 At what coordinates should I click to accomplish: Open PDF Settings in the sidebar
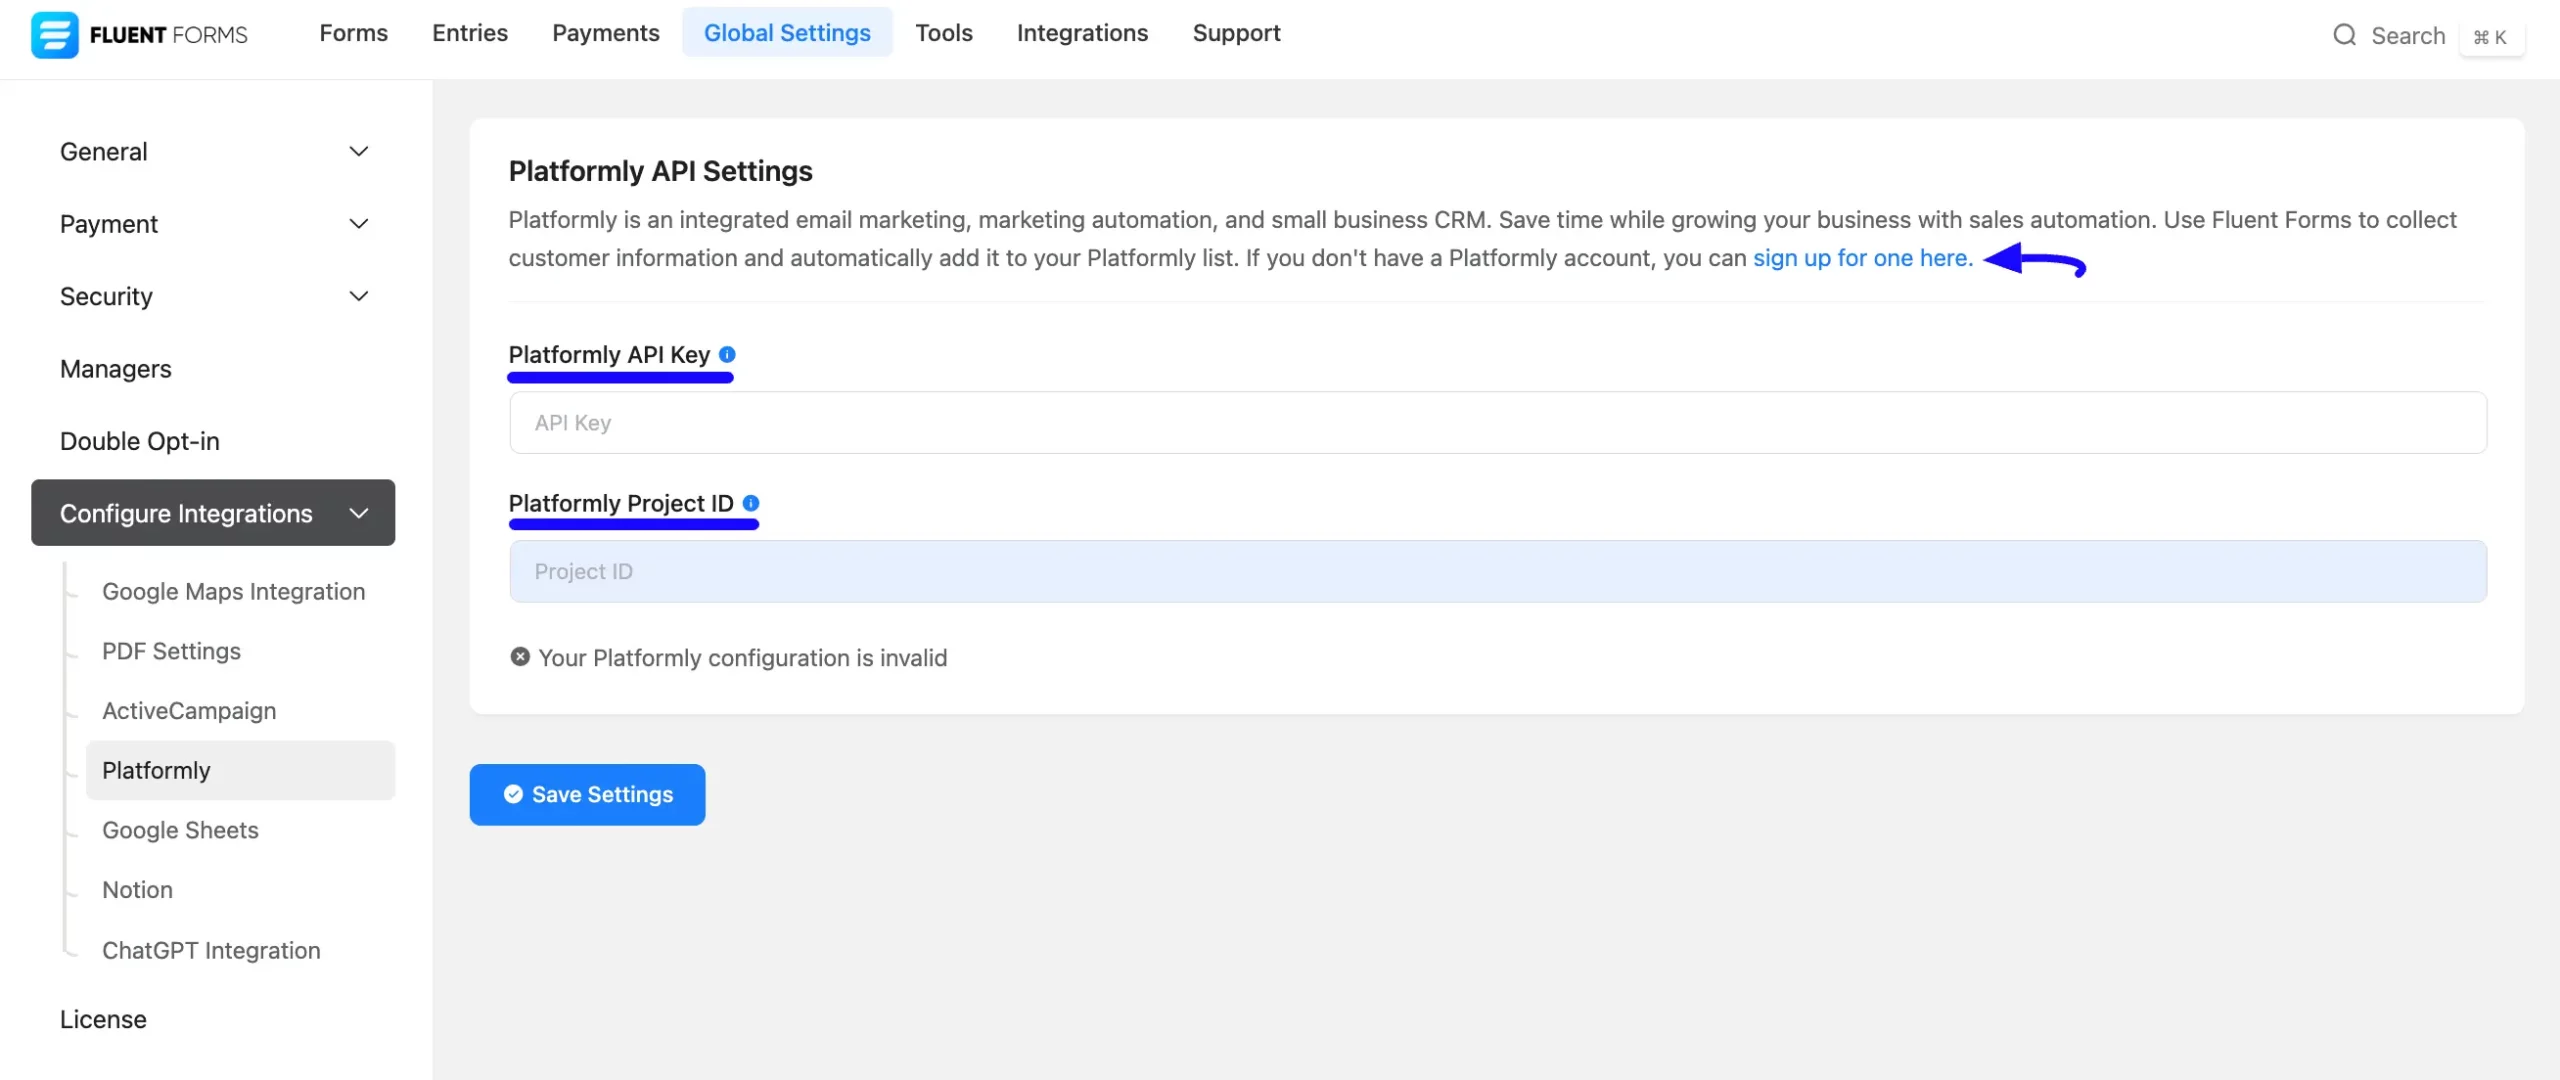(171, 651)
